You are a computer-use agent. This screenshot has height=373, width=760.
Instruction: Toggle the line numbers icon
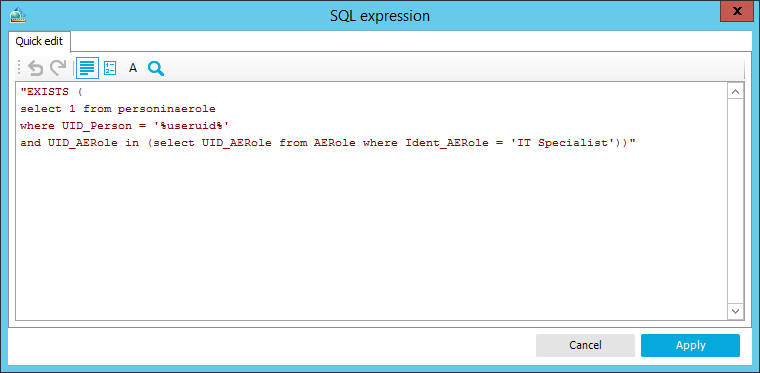tap(110, 68)
